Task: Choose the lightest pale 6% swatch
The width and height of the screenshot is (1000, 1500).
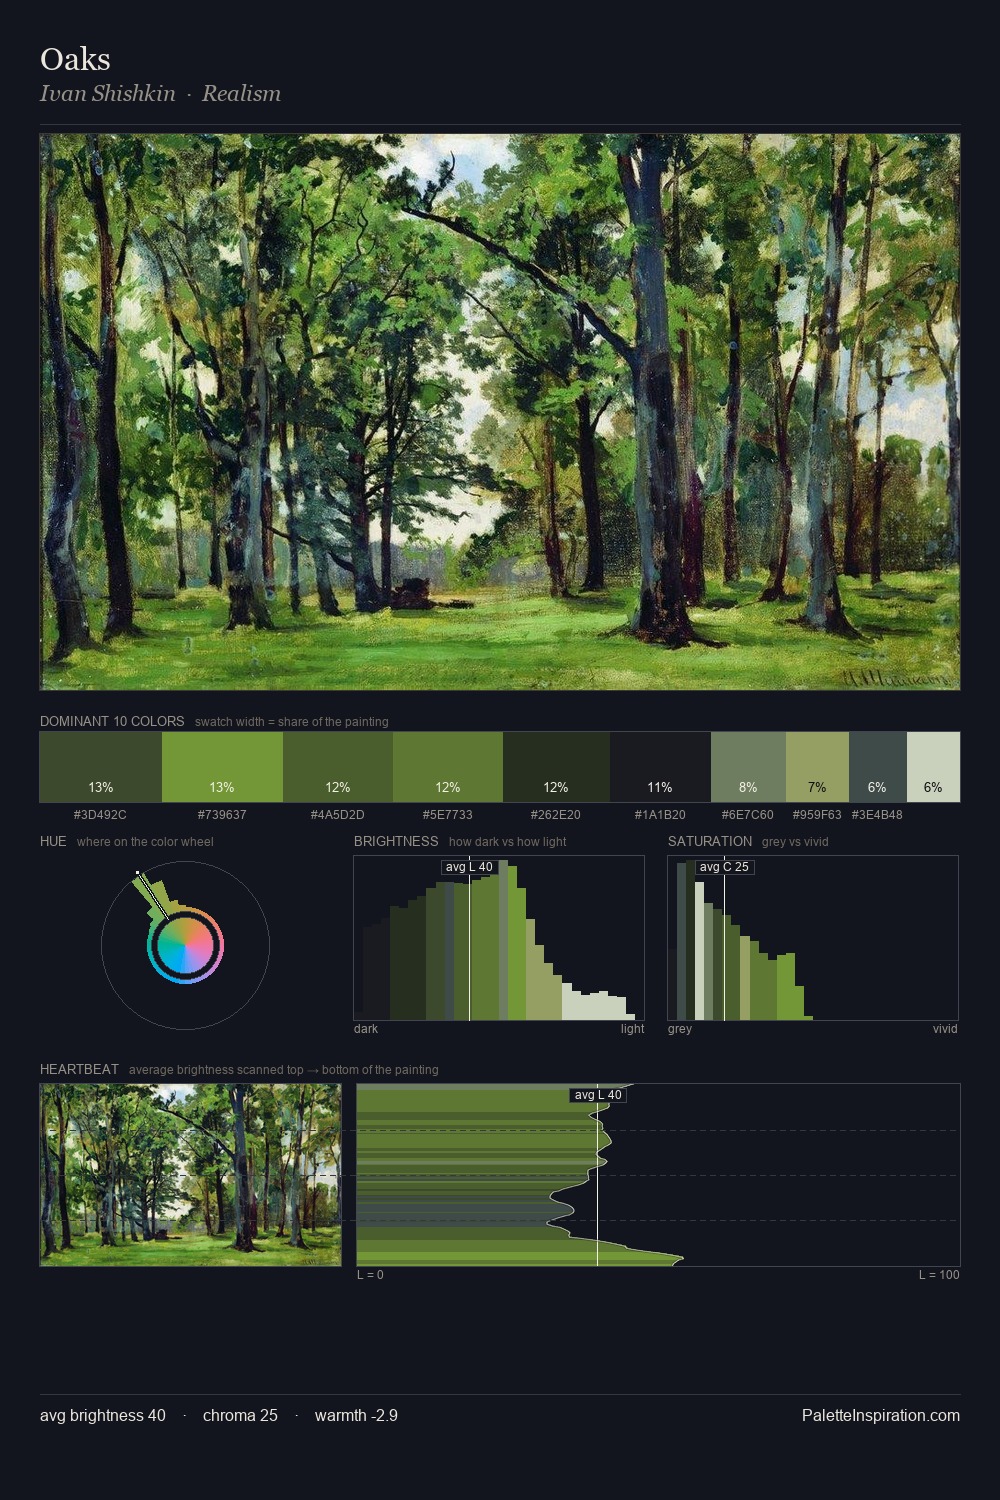Action: click(933, 767)
